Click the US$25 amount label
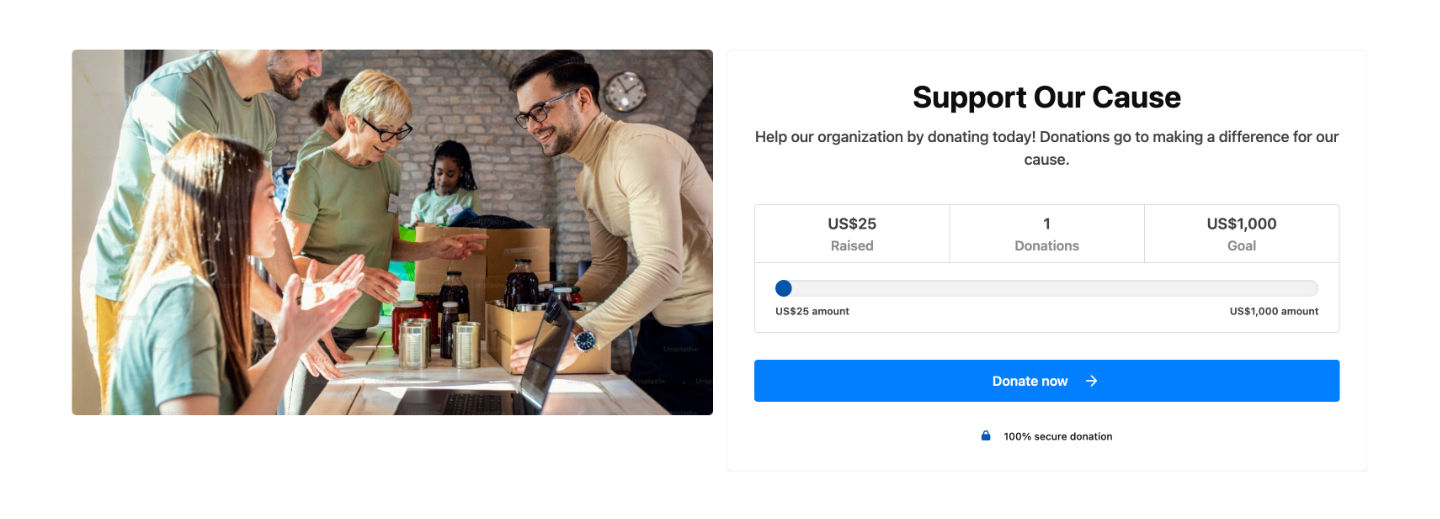The image size is (1440, 519). click(x=812, y=311)
